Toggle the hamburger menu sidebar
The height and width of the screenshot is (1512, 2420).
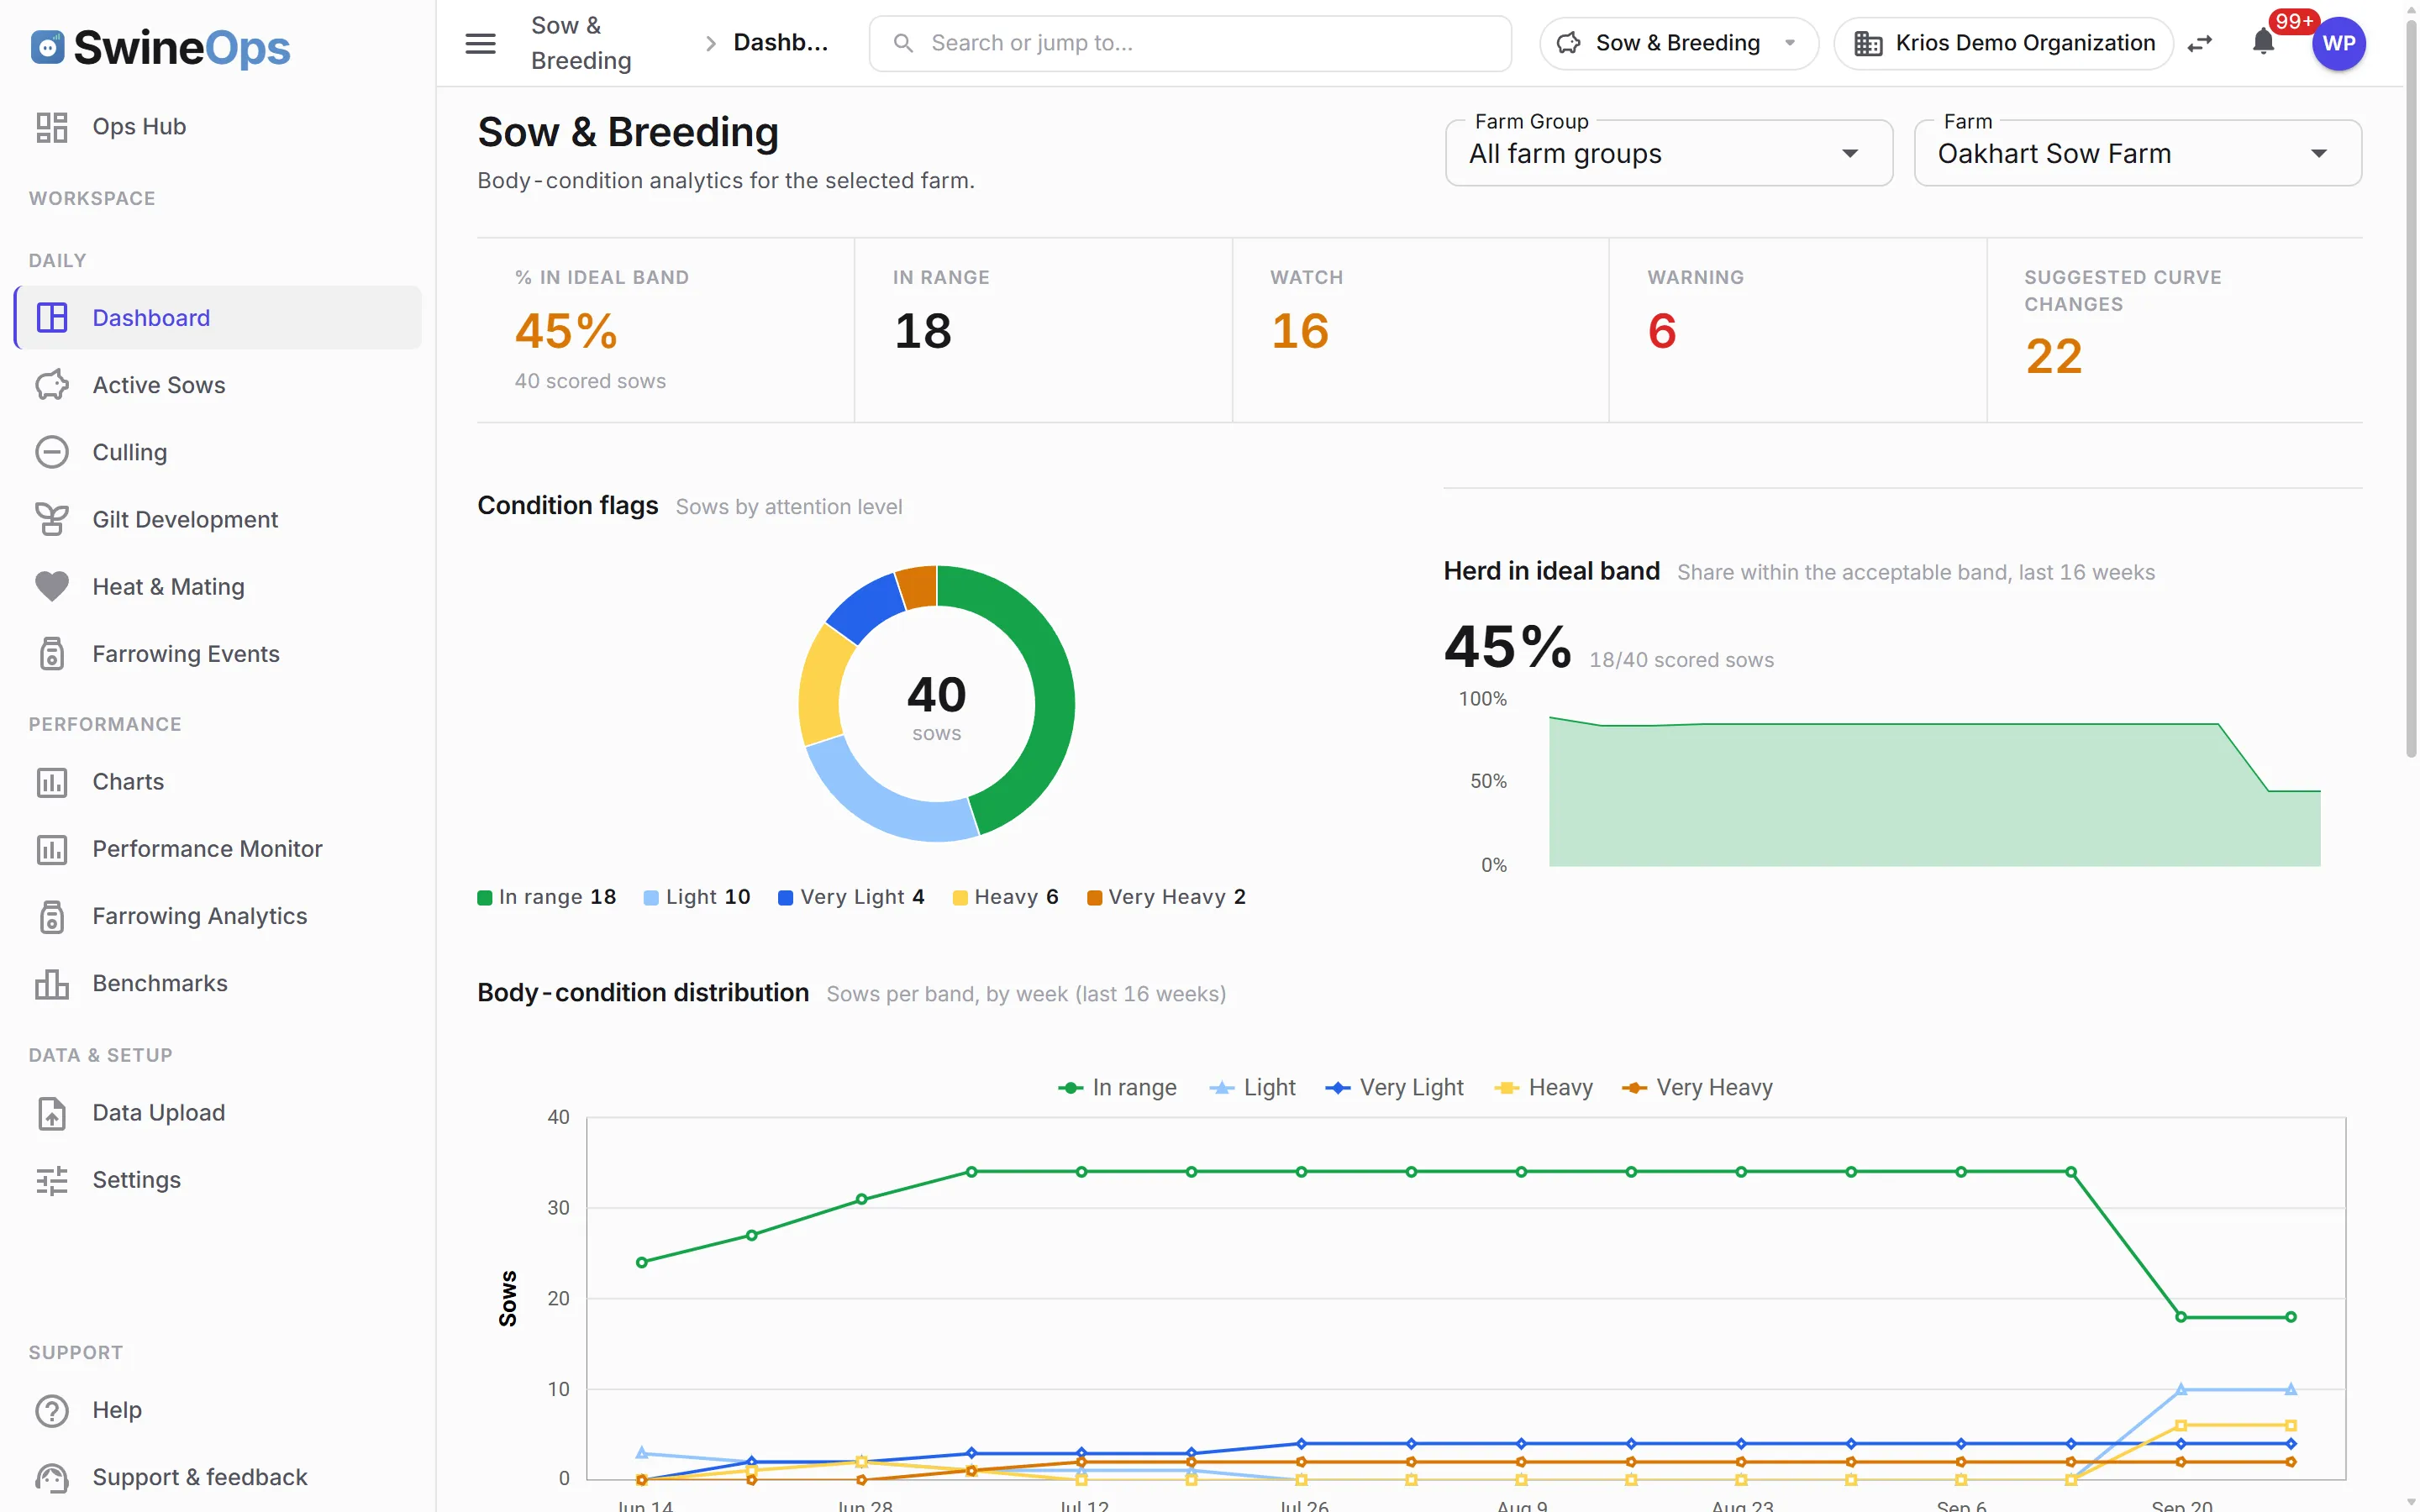coord(481,43)
